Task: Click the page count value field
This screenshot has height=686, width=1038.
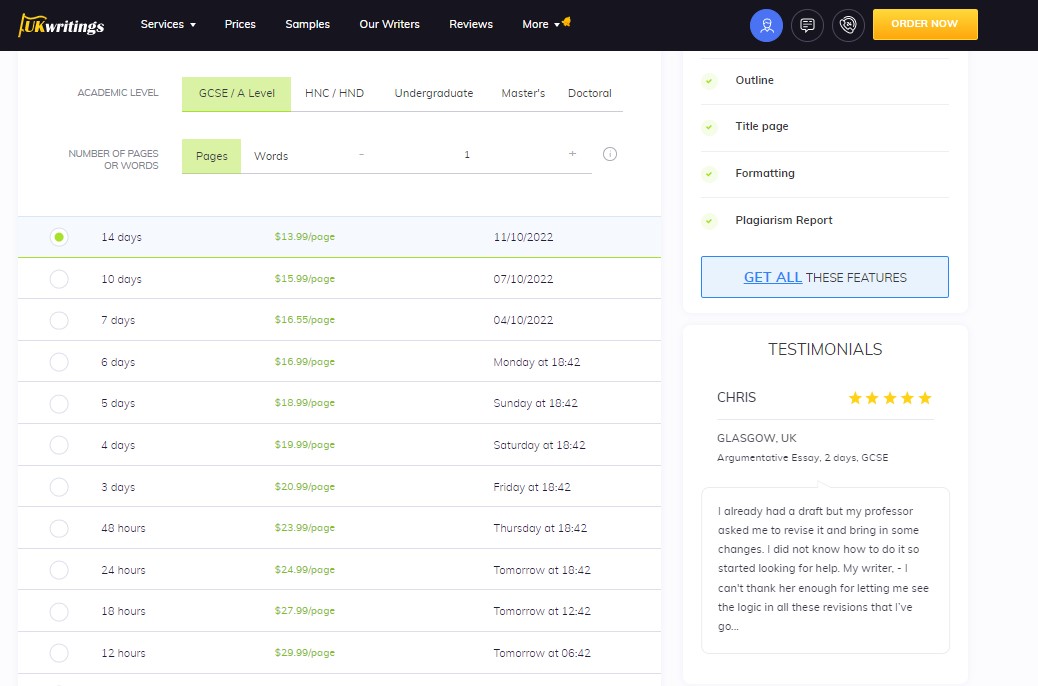Action: coord(467,155)
